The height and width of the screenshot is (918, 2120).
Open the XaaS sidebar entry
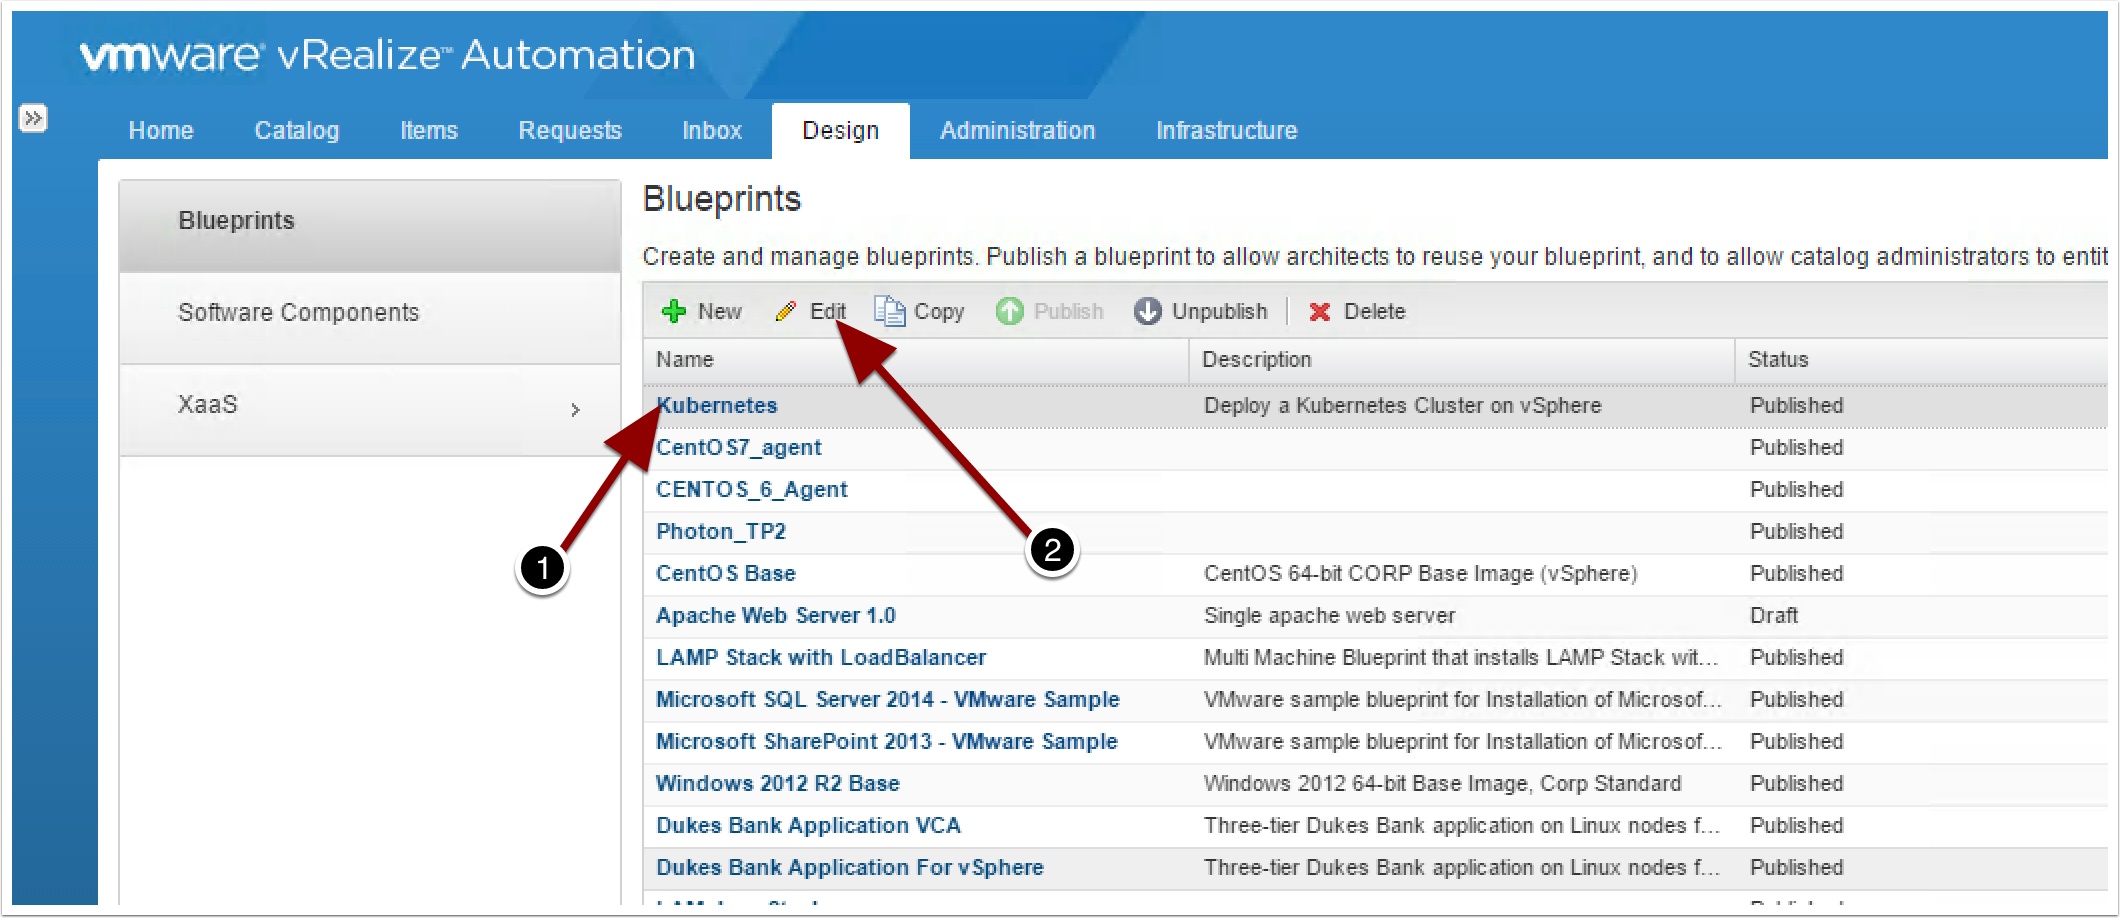tap(370, 410)
